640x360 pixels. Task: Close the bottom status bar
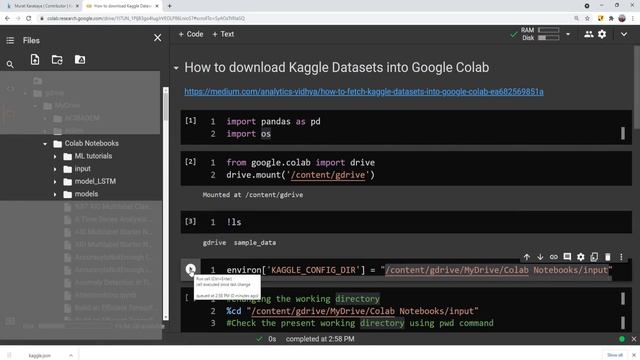[633, 339]
